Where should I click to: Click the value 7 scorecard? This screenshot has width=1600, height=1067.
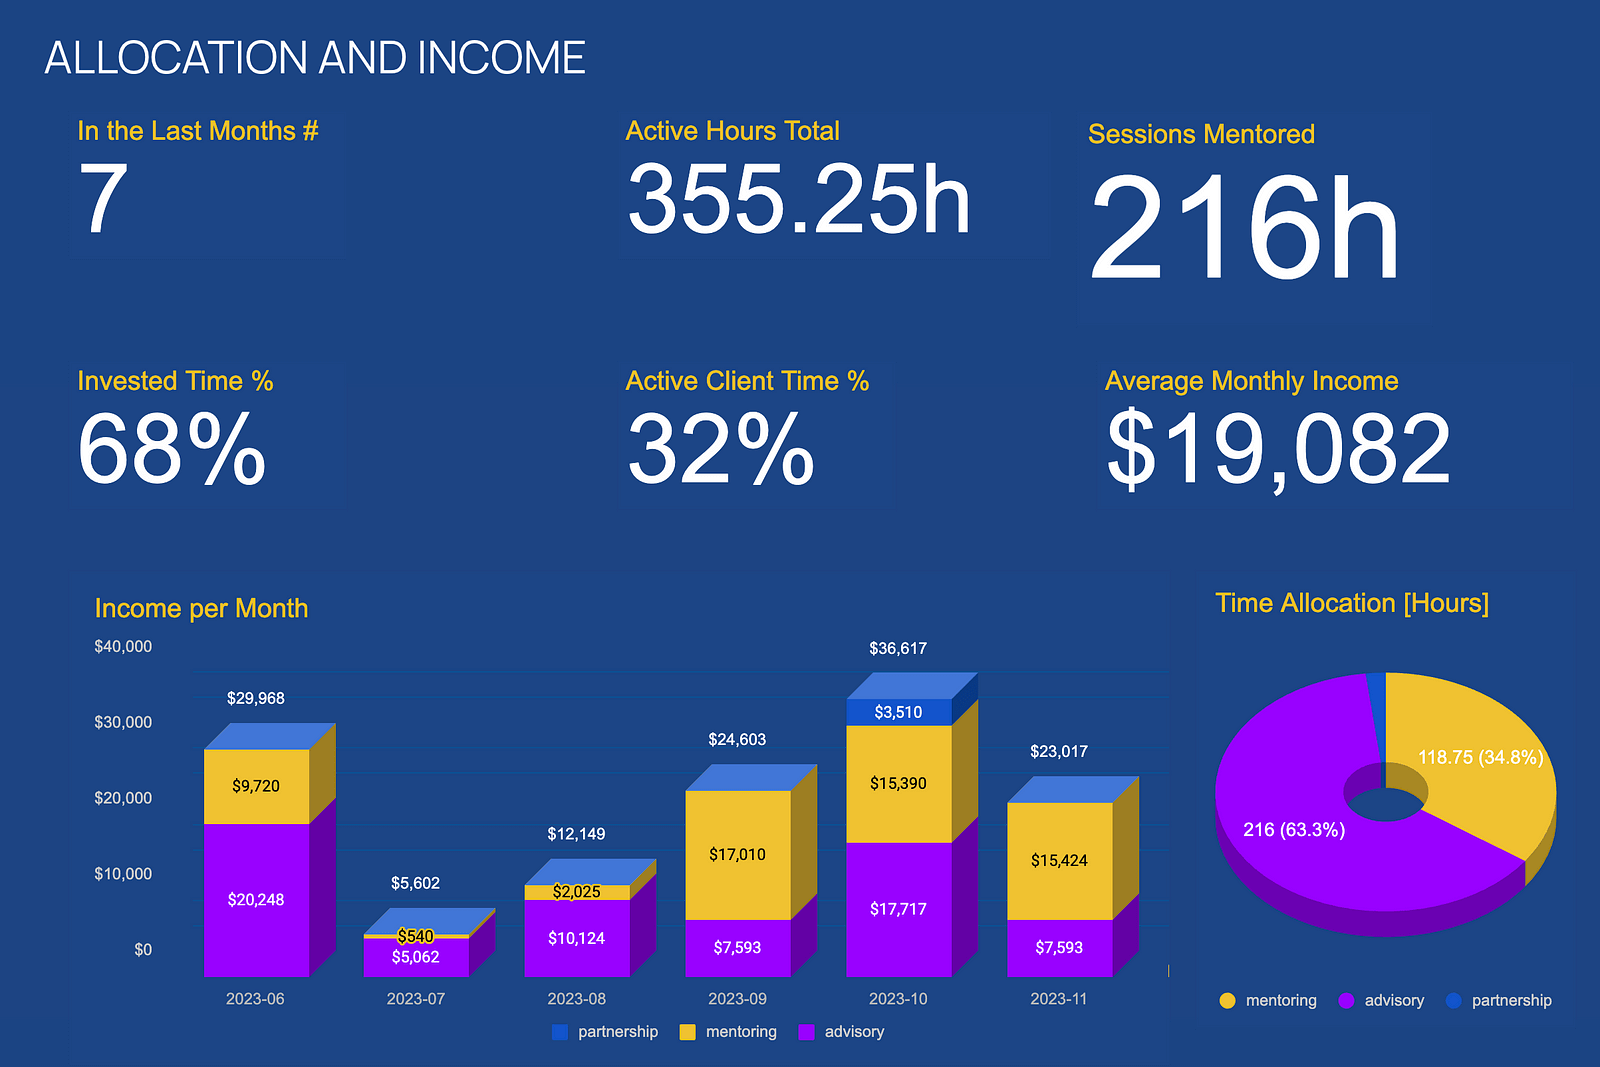[x=103, y=199]
